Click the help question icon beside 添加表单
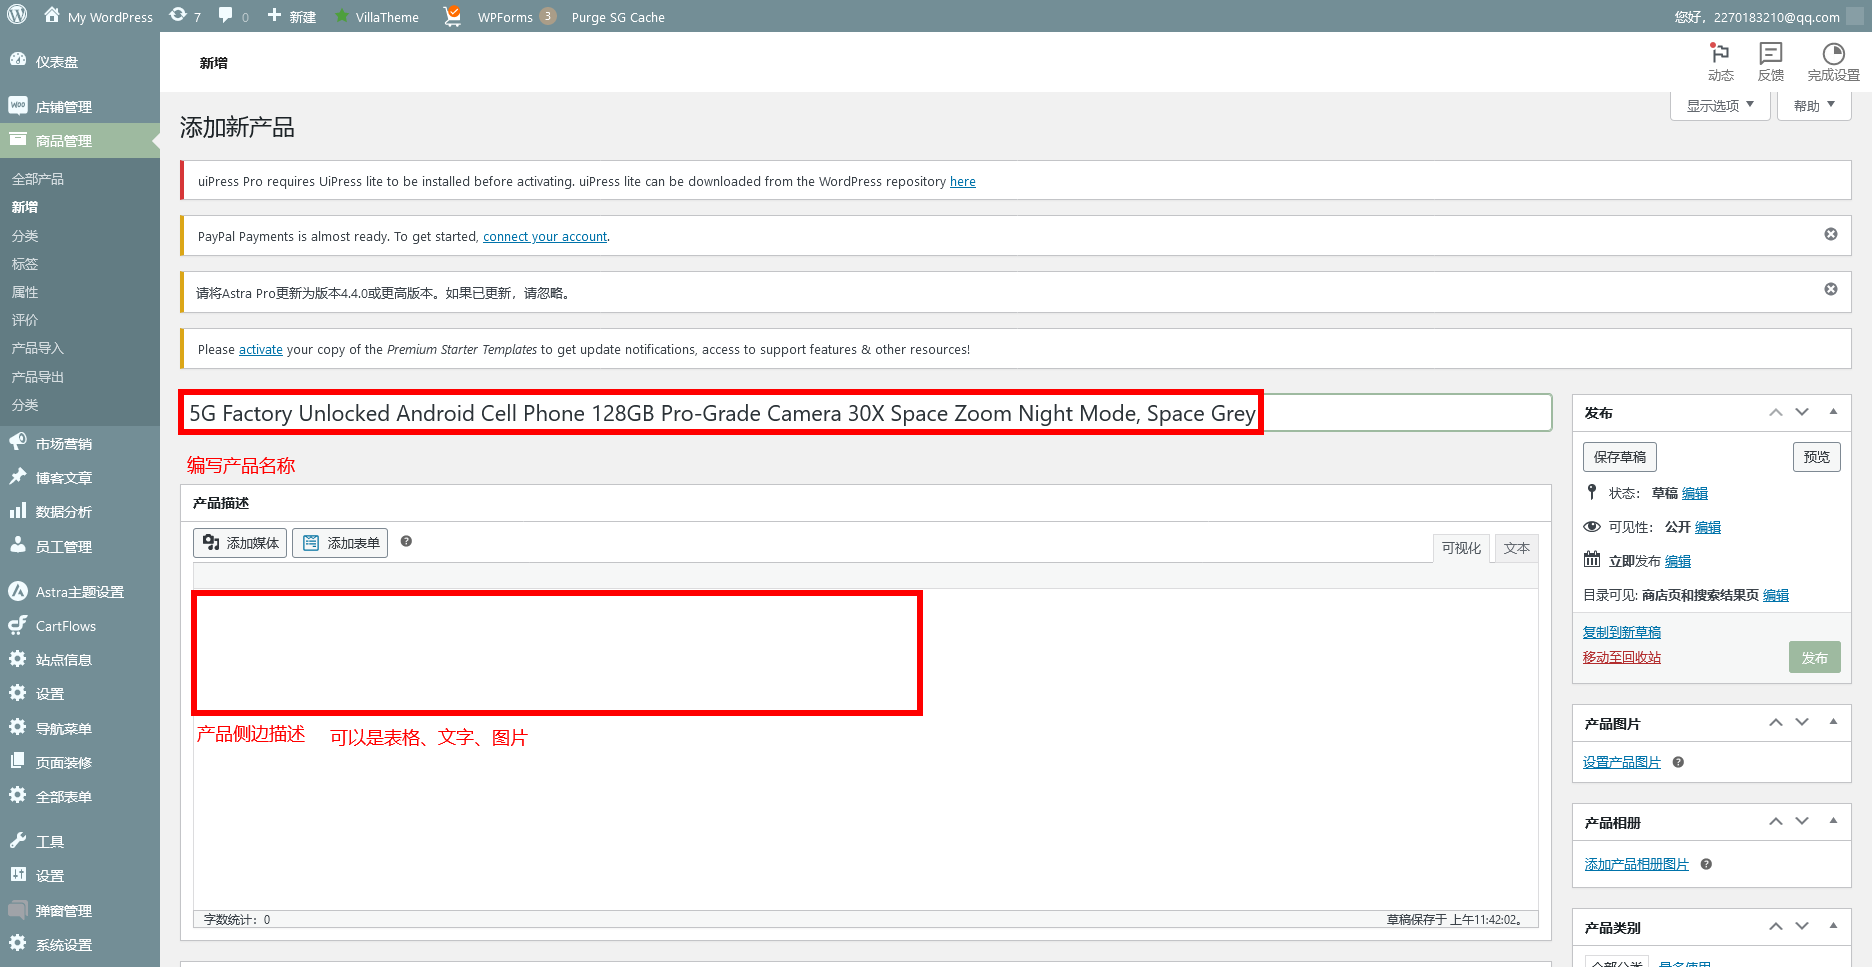This screenshot has width=1872, height=967. [x=406, y=541]
